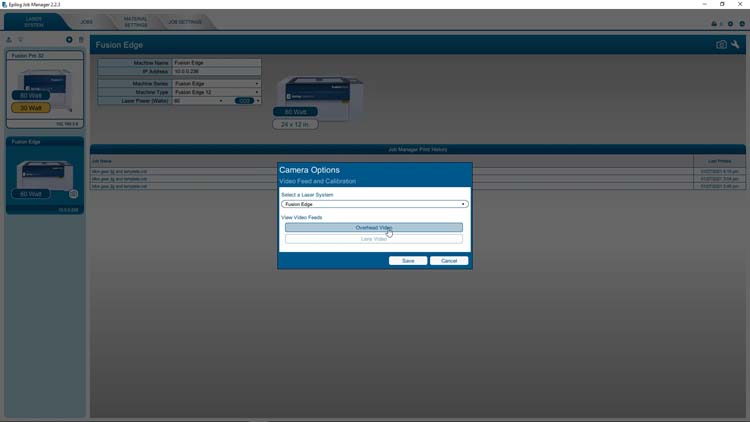Click the upload icon above the laser list
The height and width of the screenshot is (422, 750).
click(9, 40)
